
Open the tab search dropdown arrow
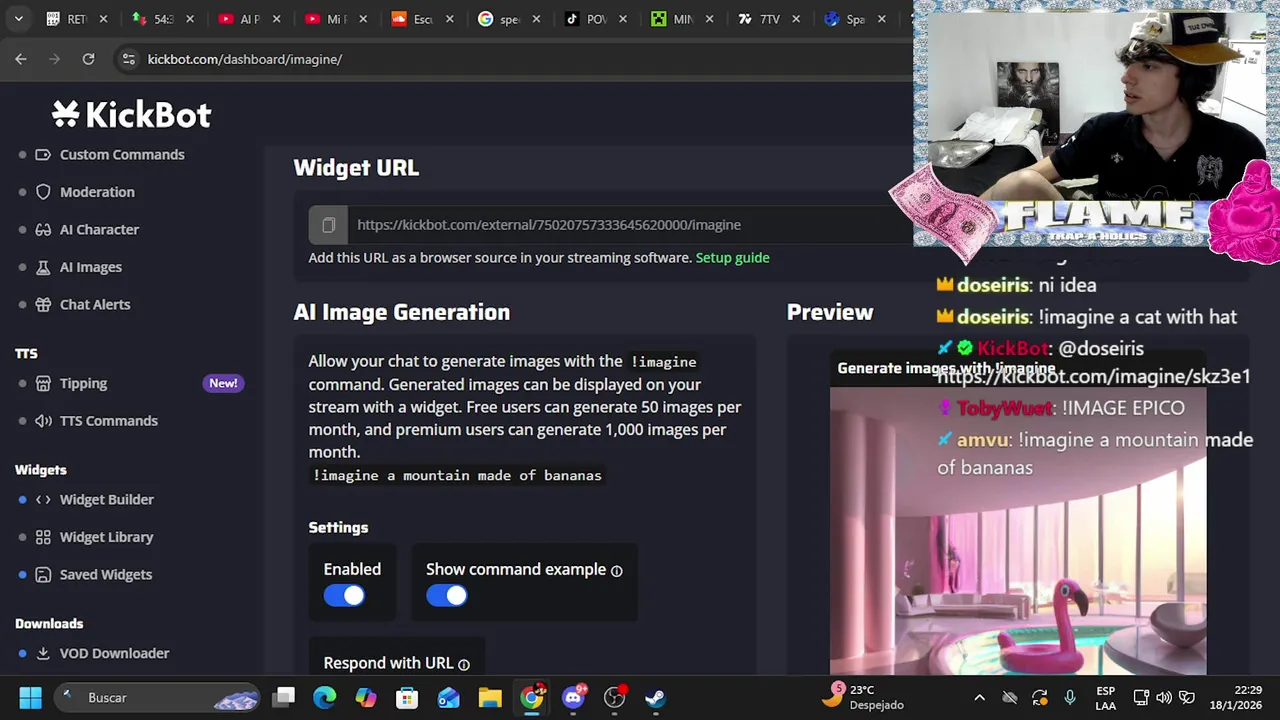click(18, 19)
